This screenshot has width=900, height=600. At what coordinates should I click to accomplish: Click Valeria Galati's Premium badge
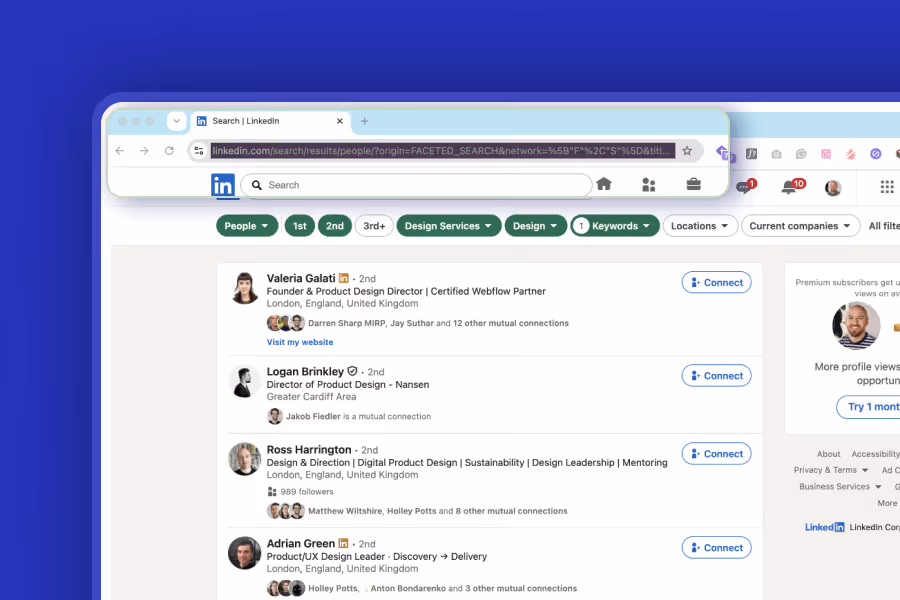pos(343,278)
